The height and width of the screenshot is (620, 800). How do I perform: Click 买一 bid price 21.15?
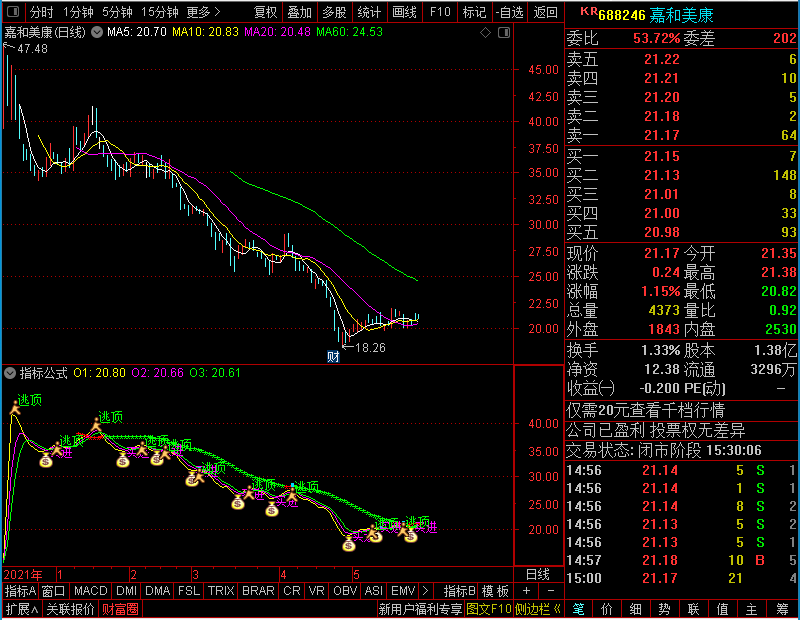click(x=662, y=156)
